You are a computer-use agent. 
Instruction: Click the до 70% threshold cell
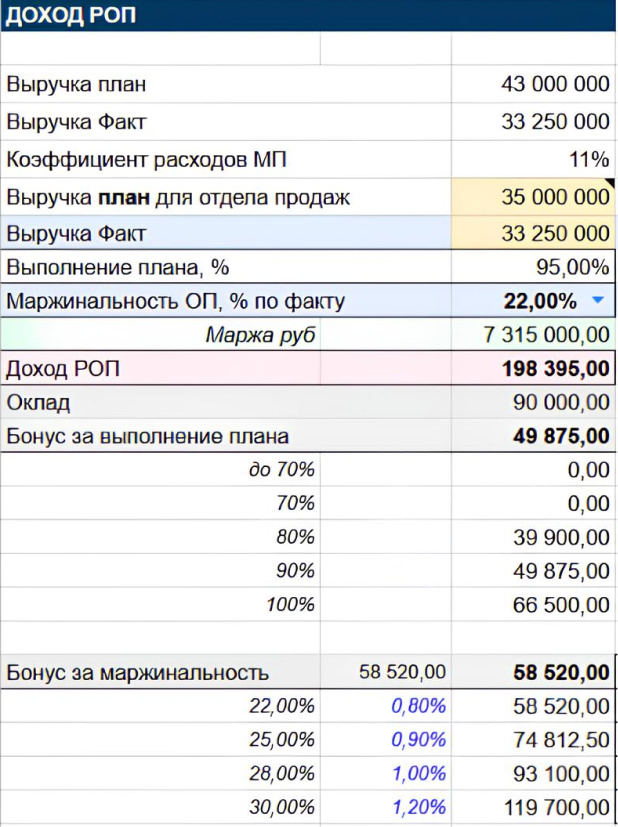(281, 470)
